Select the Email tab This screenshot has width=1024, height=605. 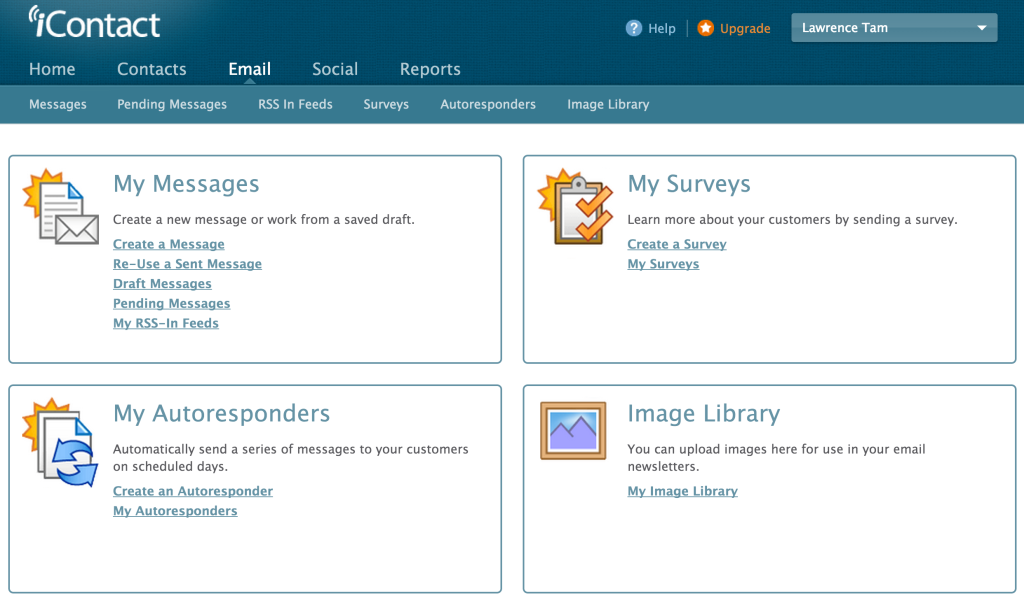click(x=249, y=69)
